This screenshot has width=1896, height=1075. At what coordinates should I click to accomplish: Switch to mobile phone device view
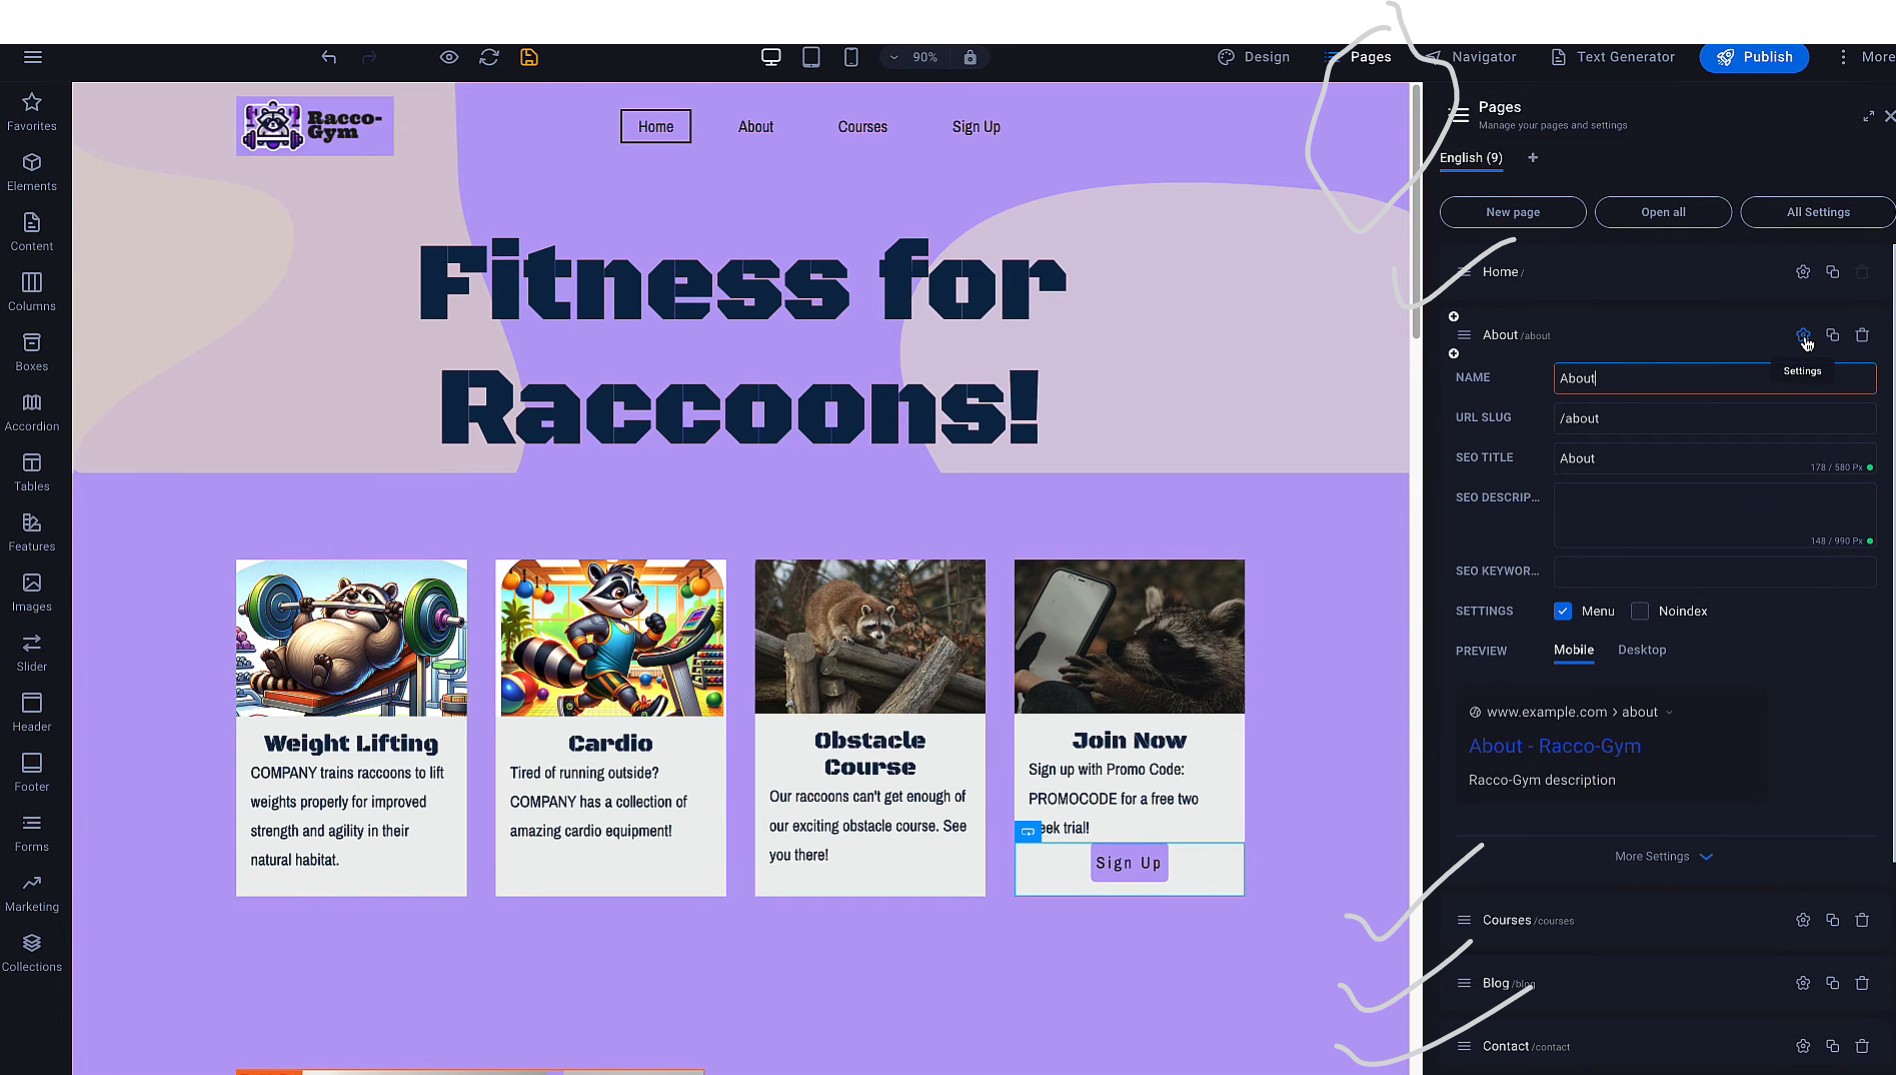coord(851,57)
